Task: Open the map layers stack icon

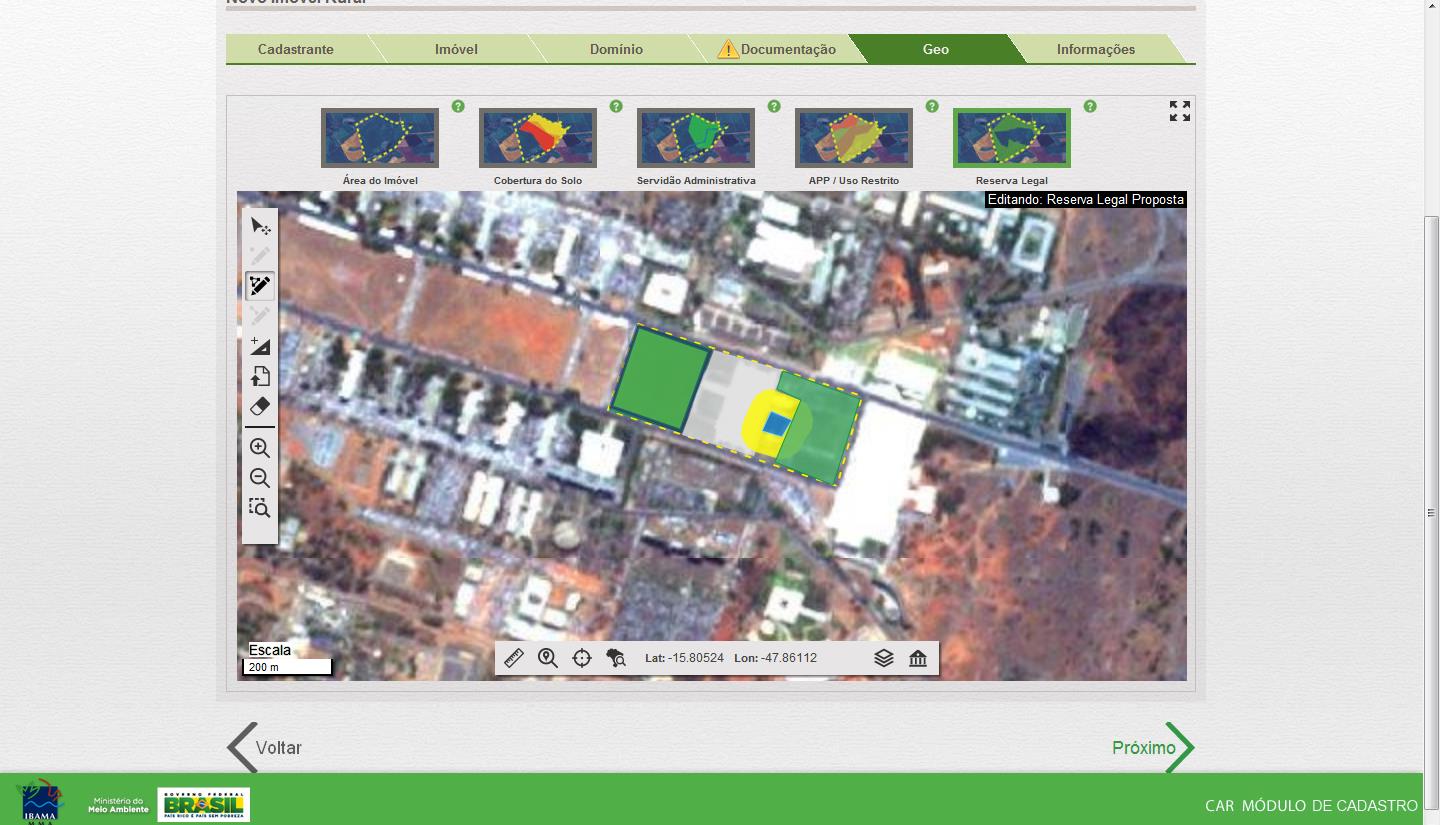Action: pyautogui.click(x=884, y=658)
